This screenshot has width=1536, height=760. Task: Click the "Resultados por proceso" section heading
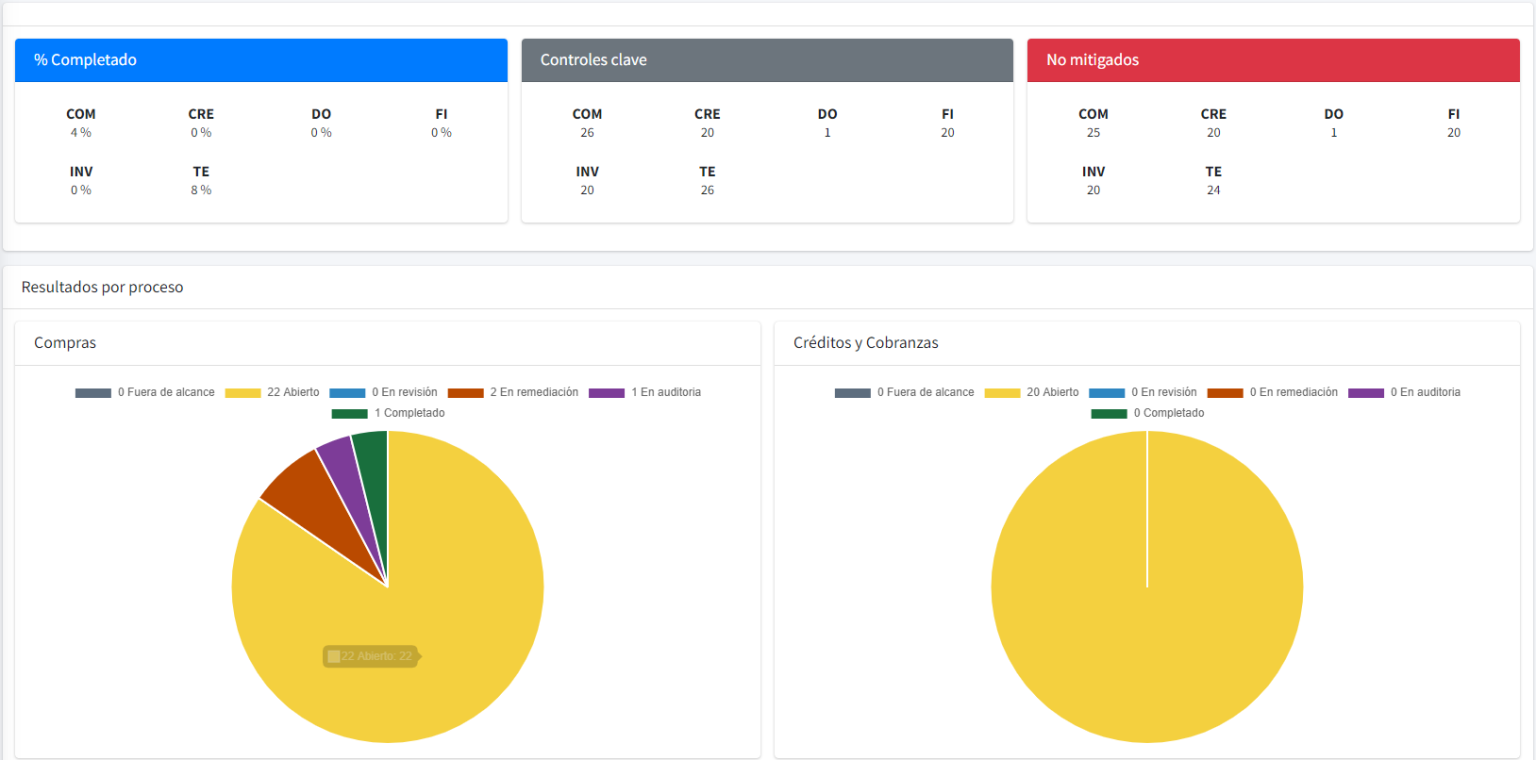102,287
